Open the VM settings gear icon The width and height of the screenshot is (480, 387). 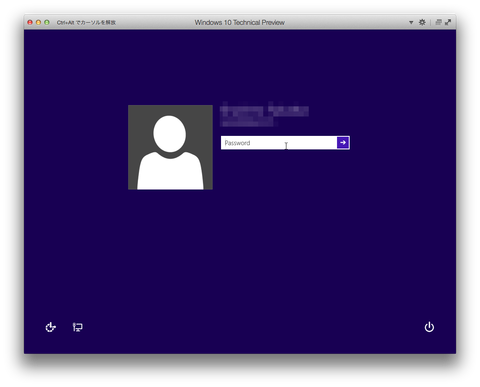coord(422,22)
